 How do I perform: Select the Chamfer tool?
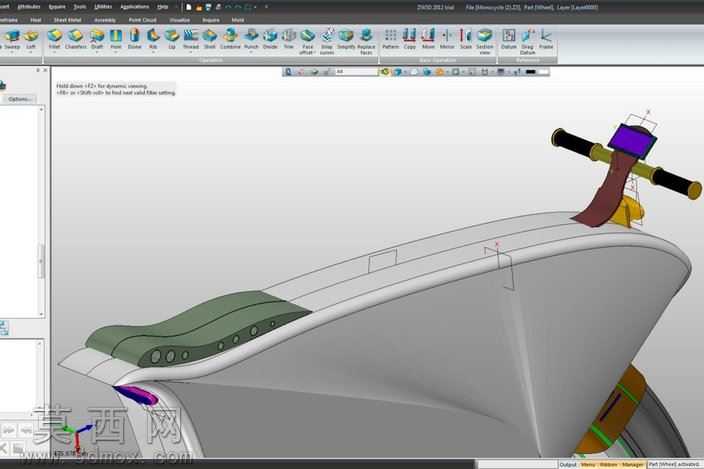75,39
